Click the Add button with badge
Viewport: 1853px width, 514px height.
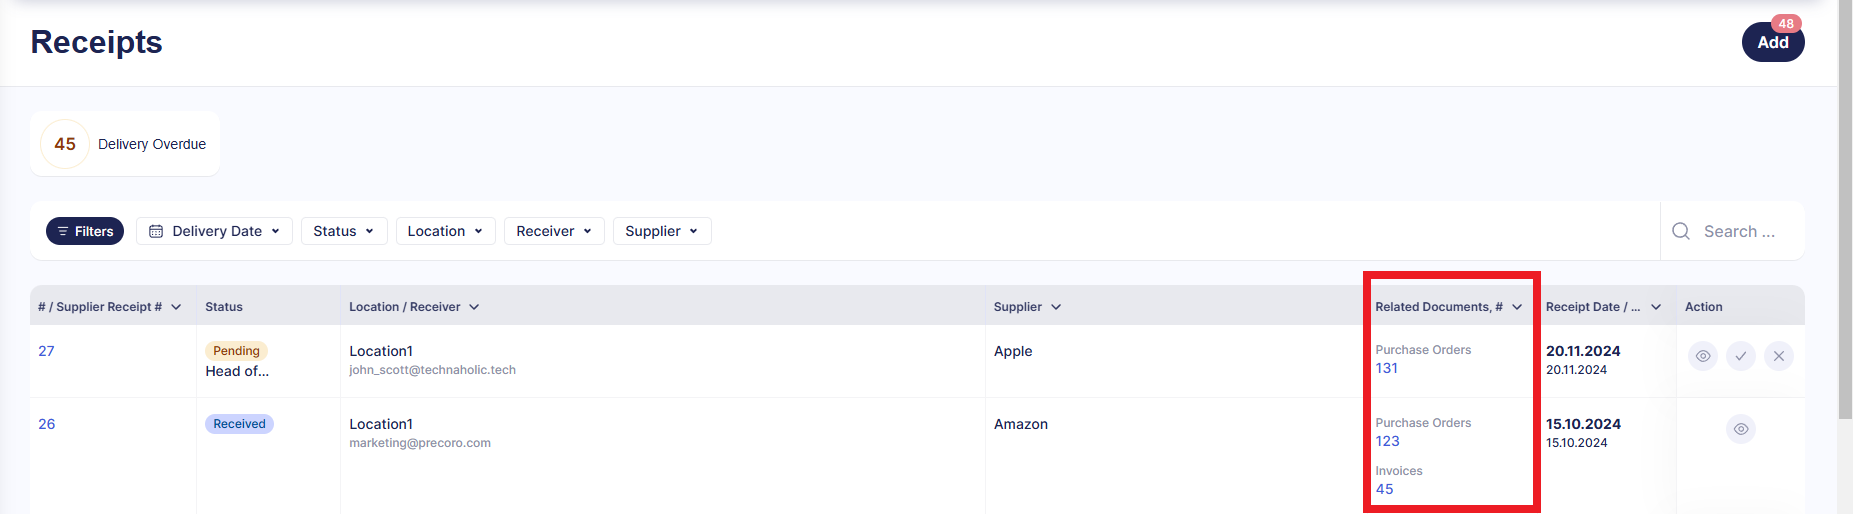[x=1773, y=42]
